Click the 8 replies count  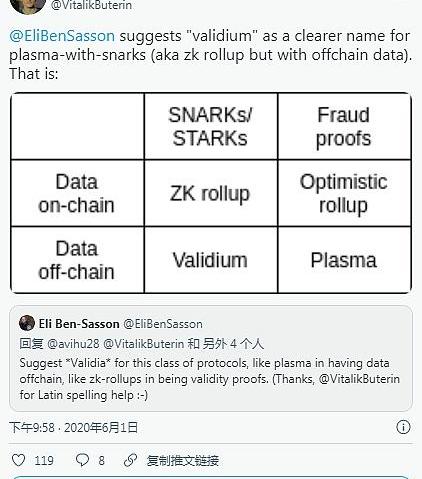pos(101,461)
